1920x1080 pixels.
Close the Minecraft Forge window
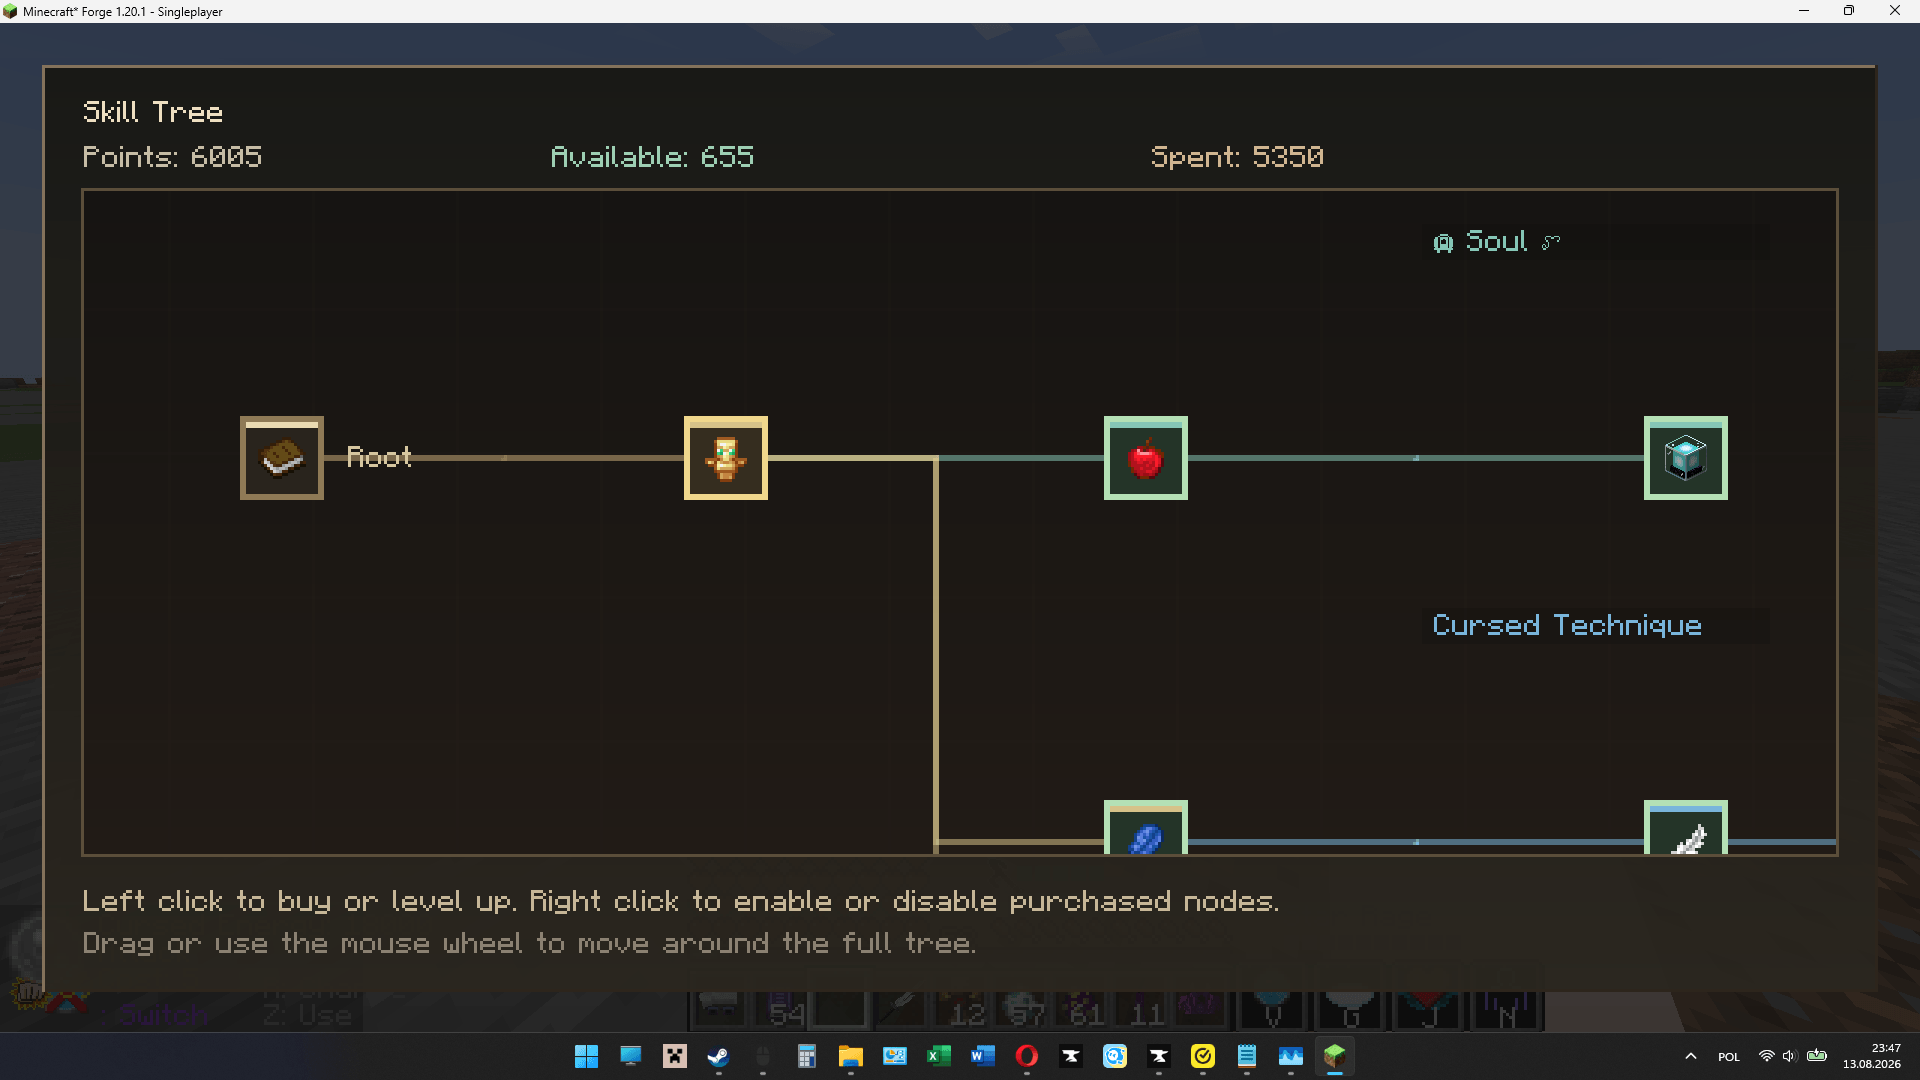point(1895,11)
